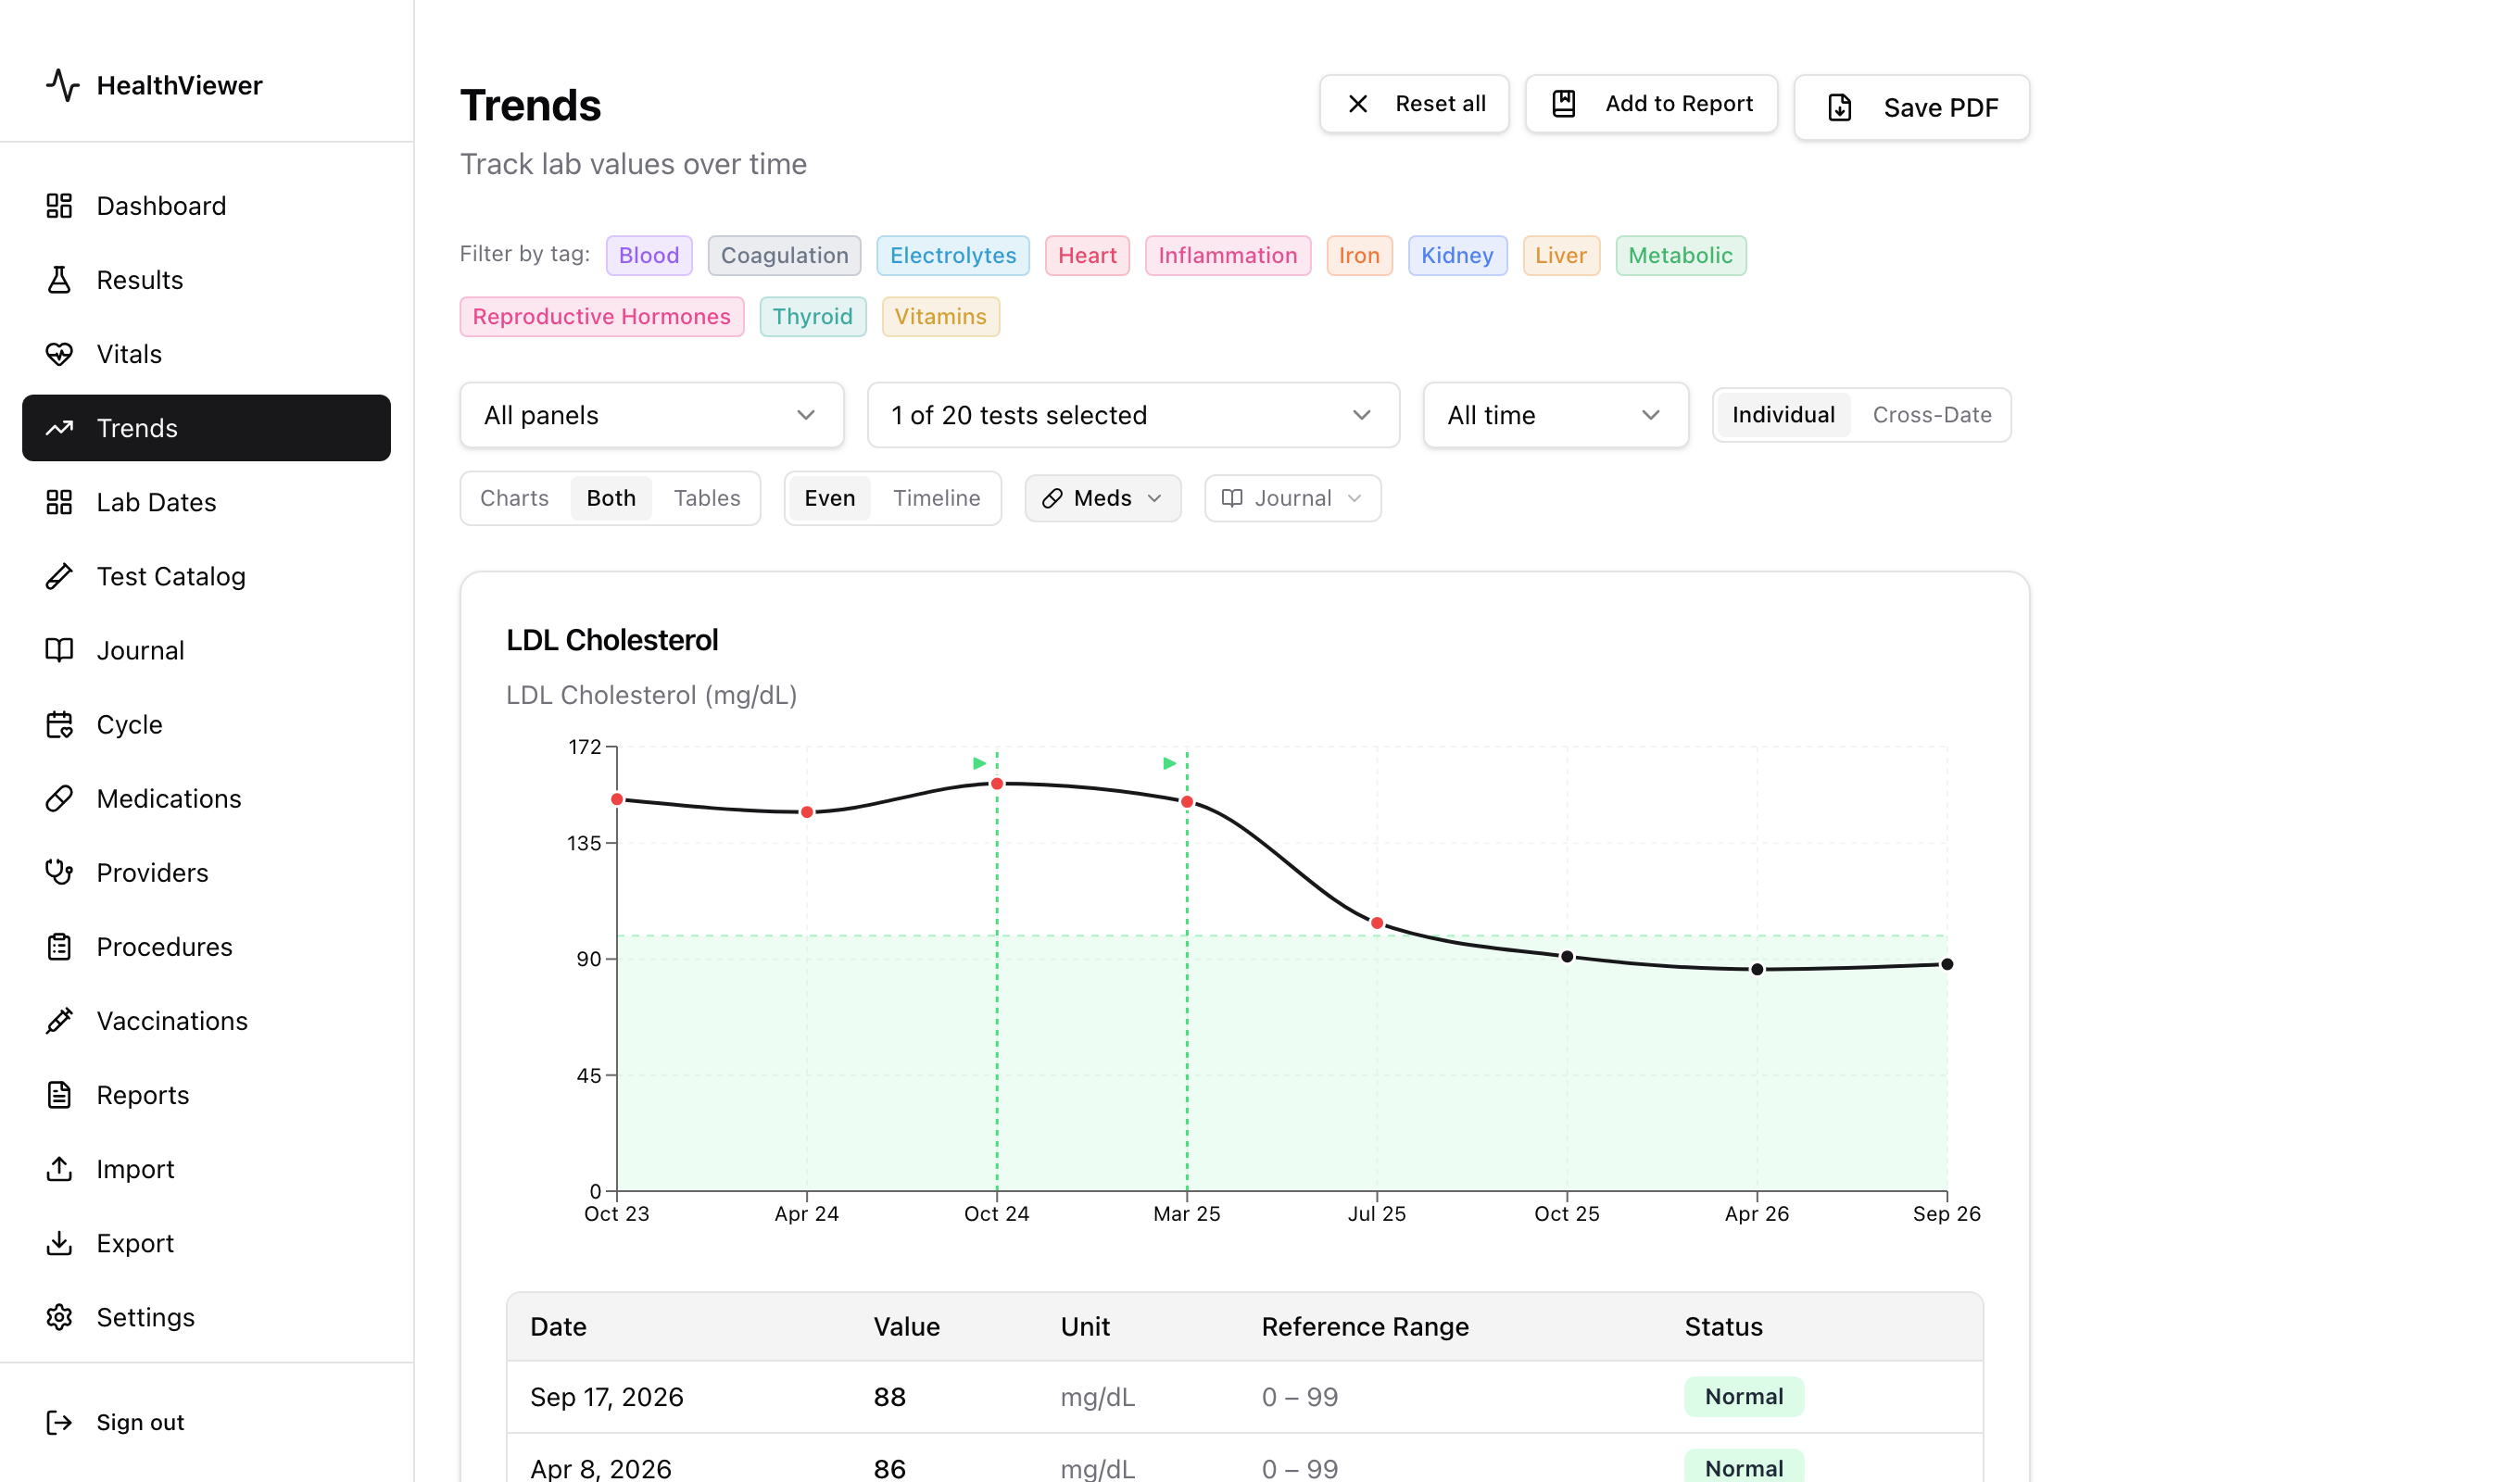The image size is (2520, 1482).
Task: Click the Procedures clipboard icon
Action: click(59, 946)
